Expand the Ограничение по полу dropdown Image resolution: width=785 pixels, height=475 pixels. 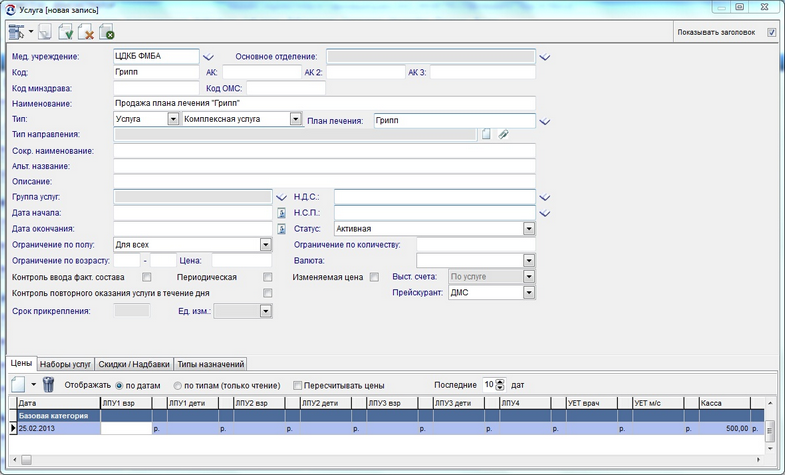tap(266, 245)
